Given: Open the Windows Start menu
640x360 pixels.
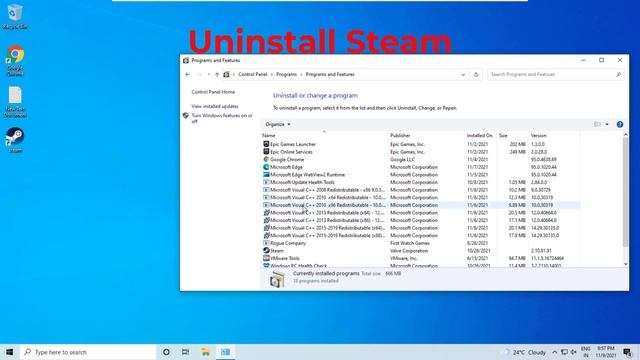Looking at the screenshot, I should point(9,352).
